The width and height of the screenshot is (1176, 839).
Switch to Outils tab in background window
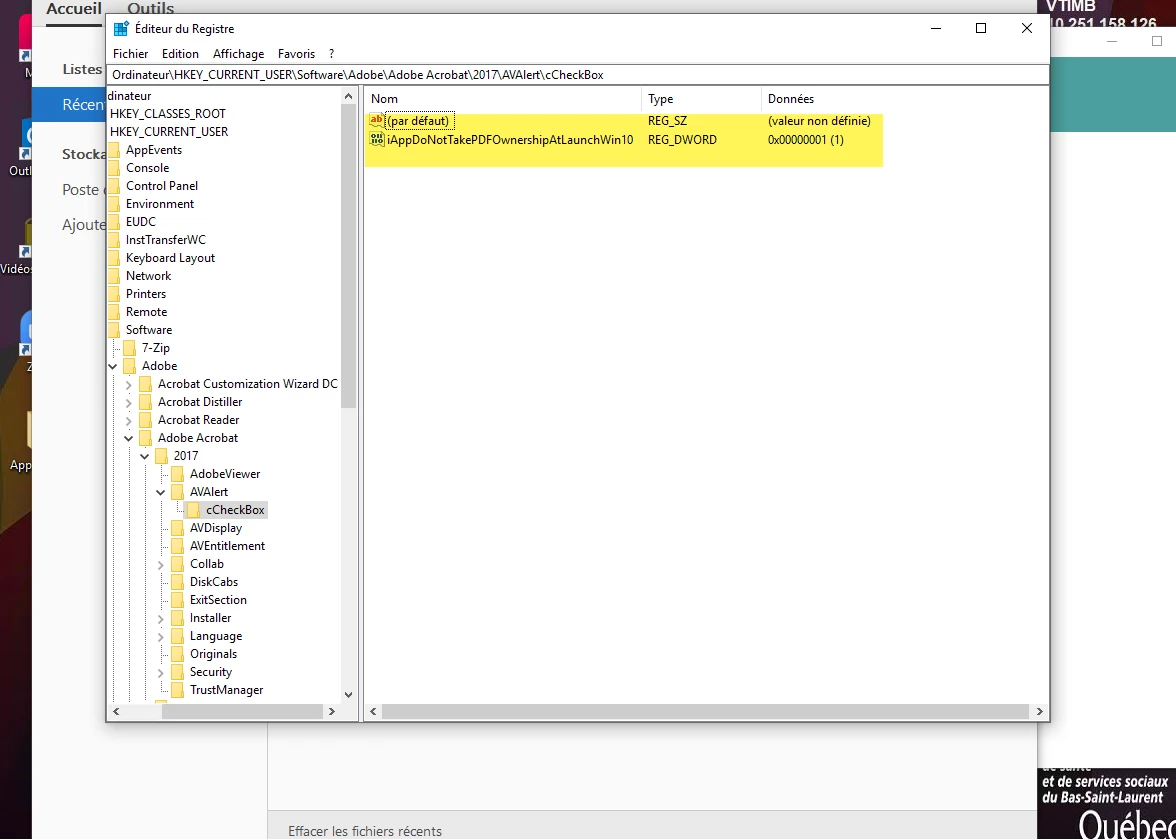tap(150, 7)
